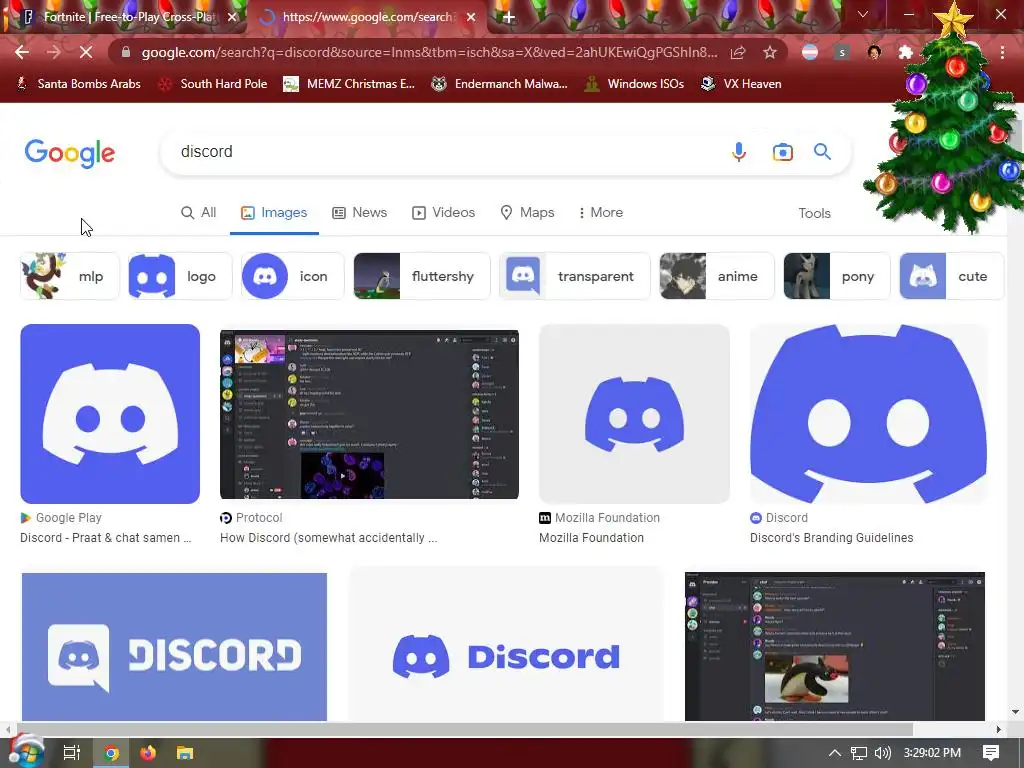Open South Hard Pole bookmark

point(214,84)
